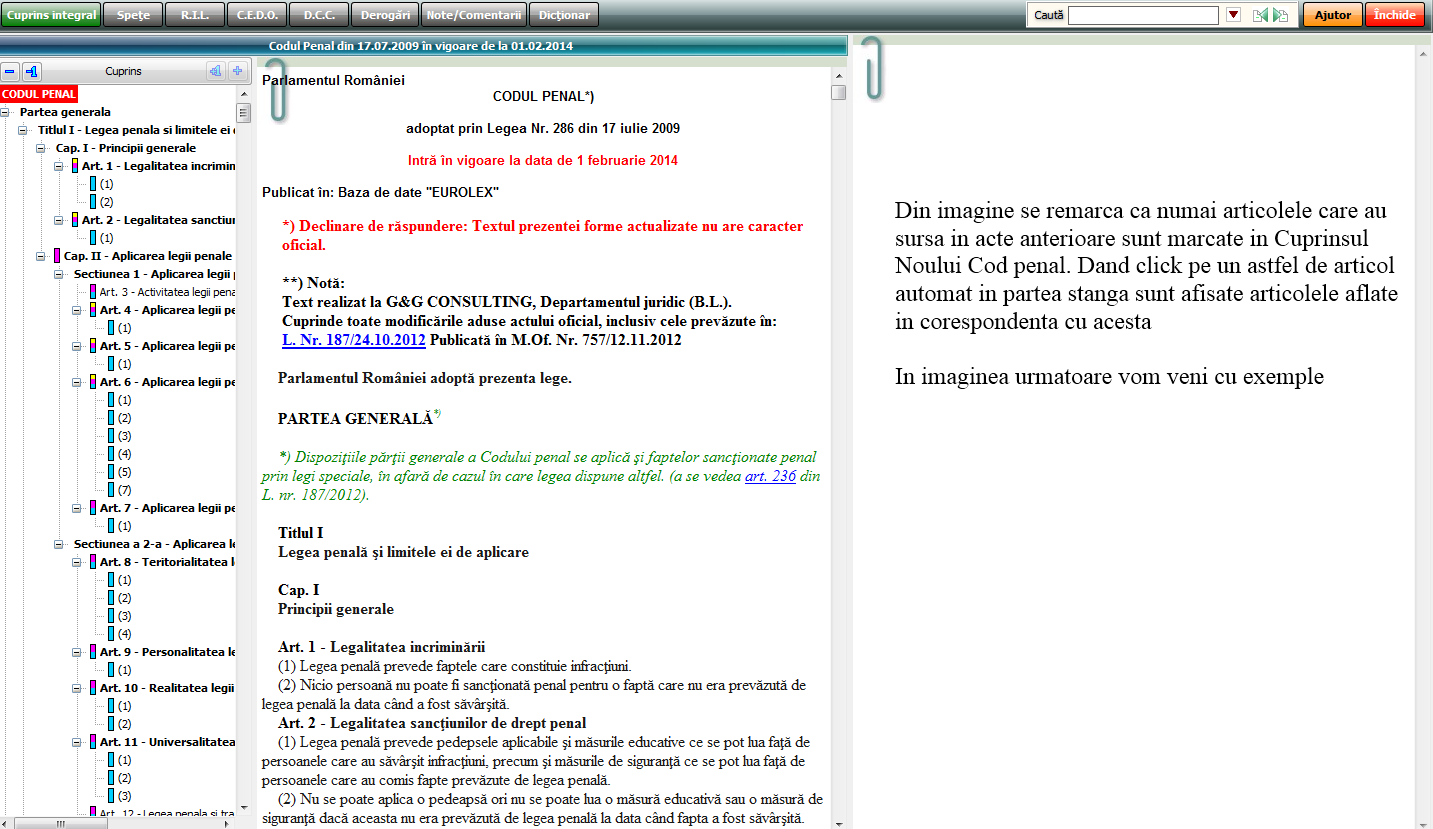Collapse the Partea generala tree node
This screenshot has height=829, width=1433.
point(5,112)
